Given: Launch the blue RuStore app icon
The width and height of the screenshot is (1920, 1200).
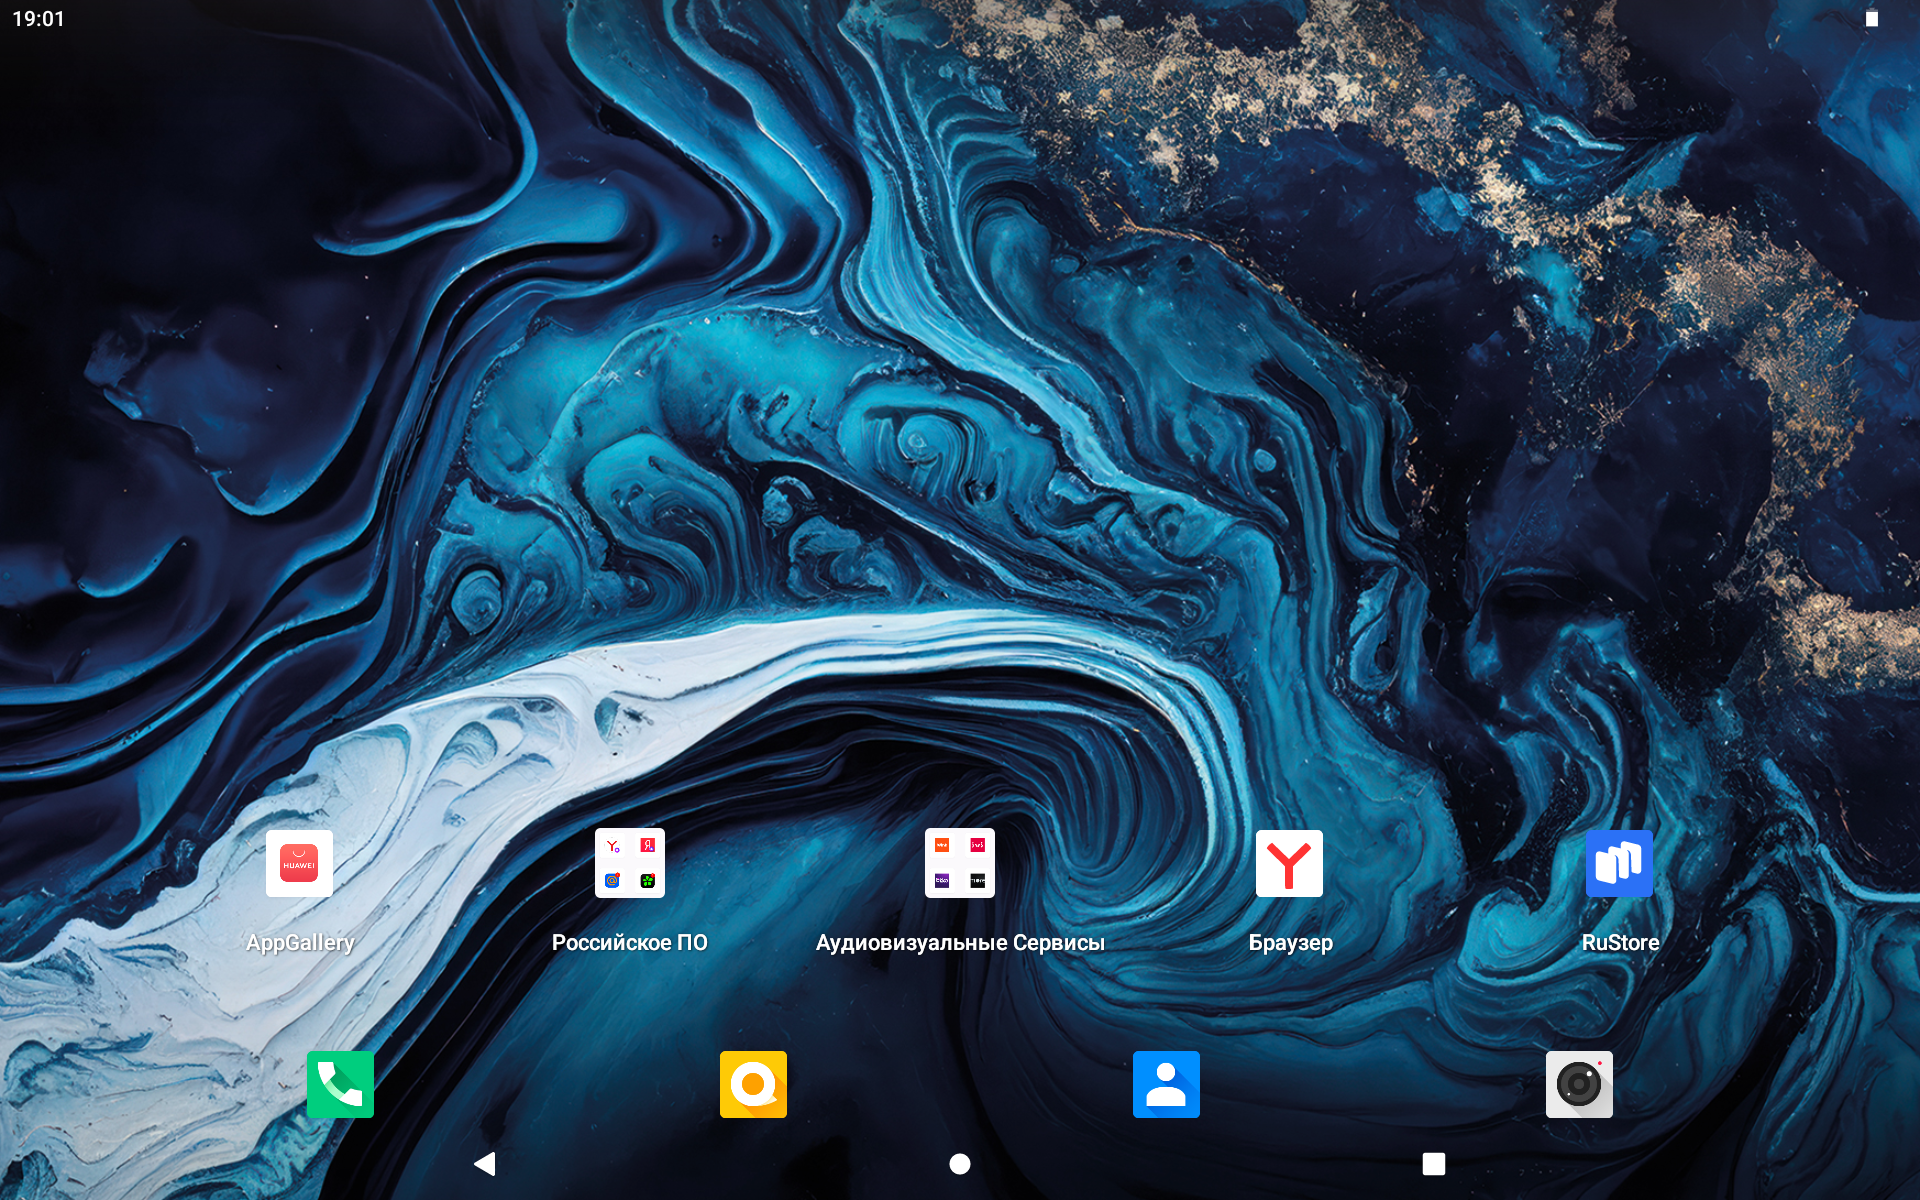Looking at the screenshot, I should coord(1619,863).
